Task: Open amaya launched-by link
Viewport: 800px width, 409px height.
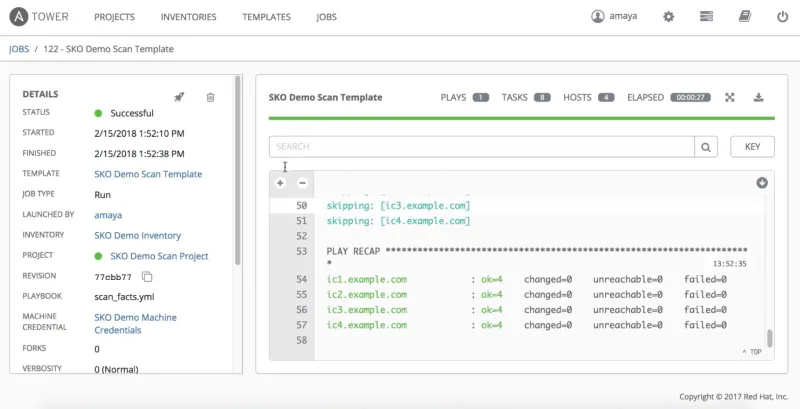Action: point(108,215)
